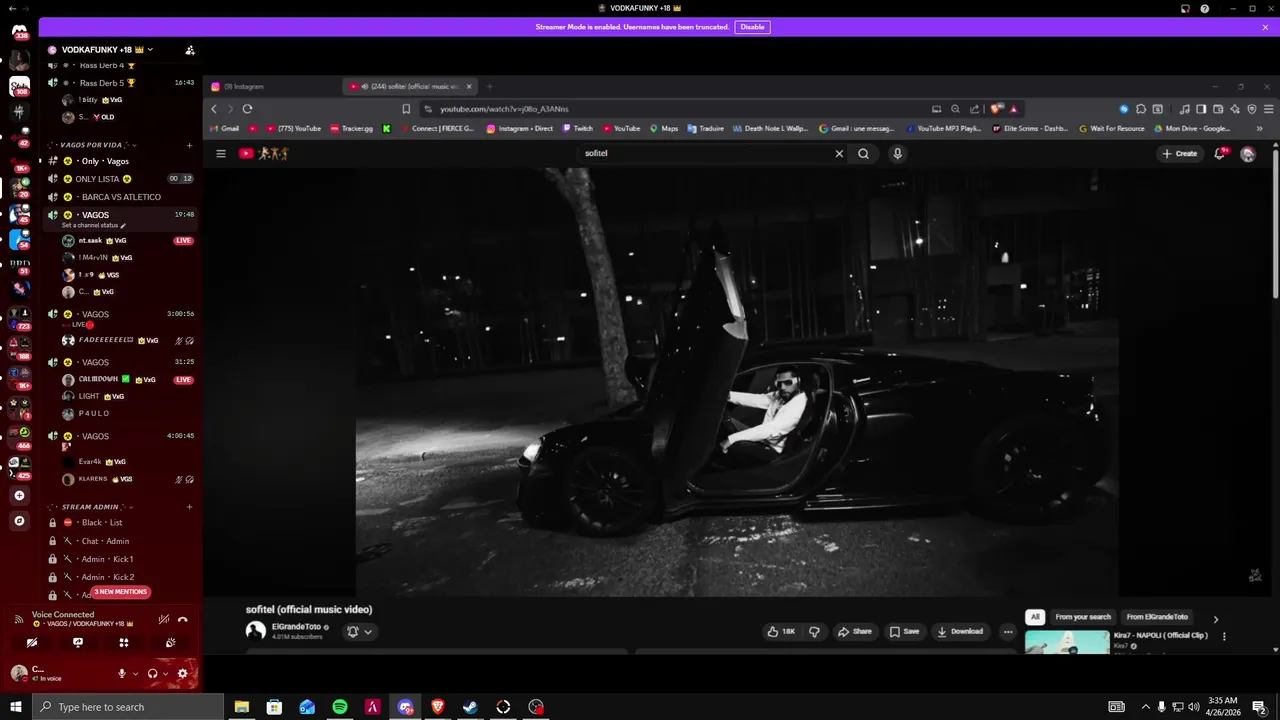Viewport: 1280px width, 720px height.
Task: Show hidden system tray icons
Action: [x=1146, y=707]
